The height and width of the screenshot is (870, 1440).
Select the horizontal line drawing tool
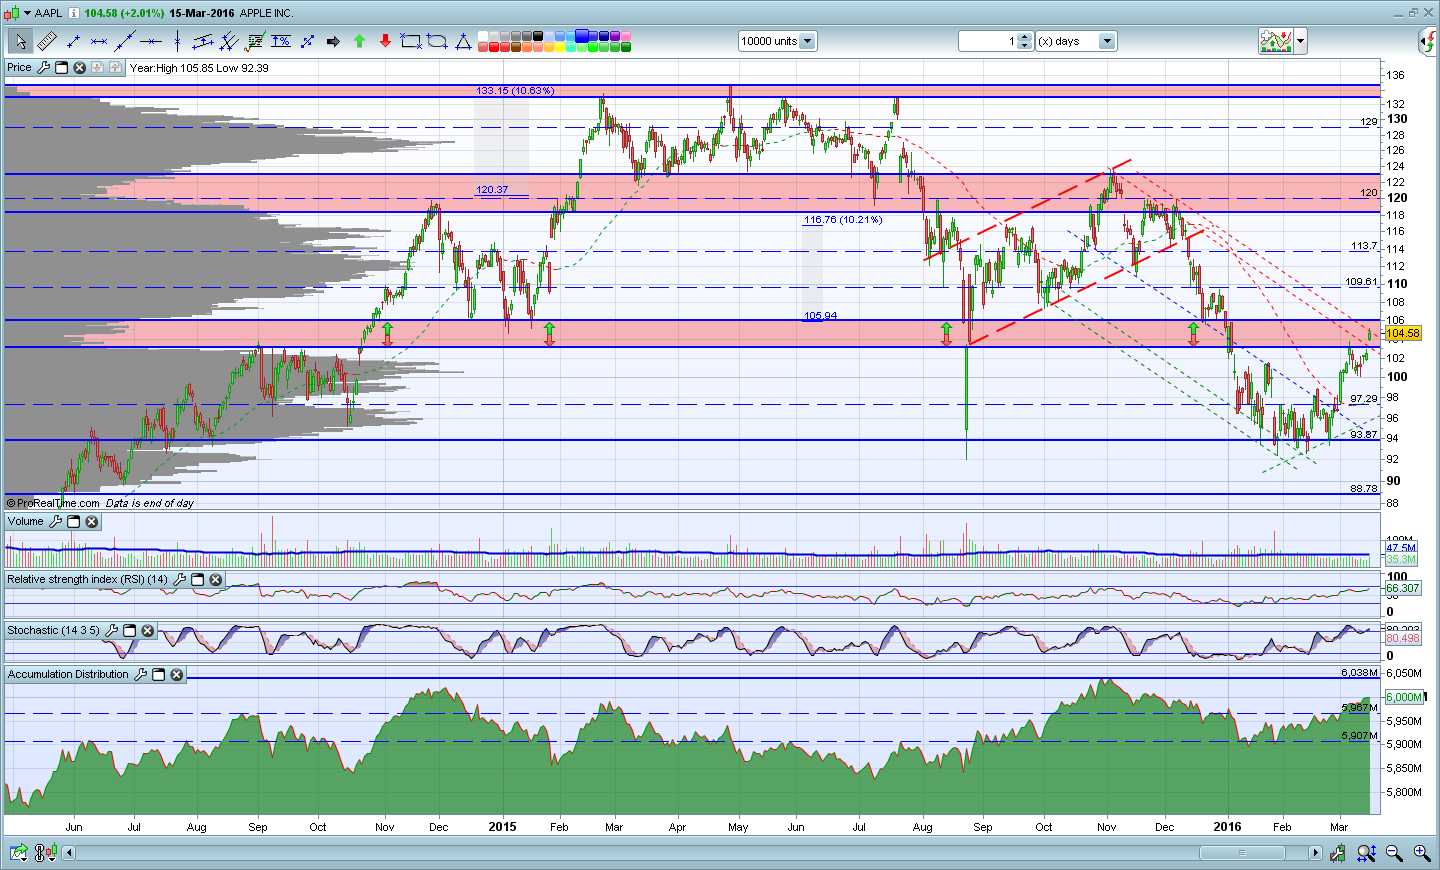[151, 41]
